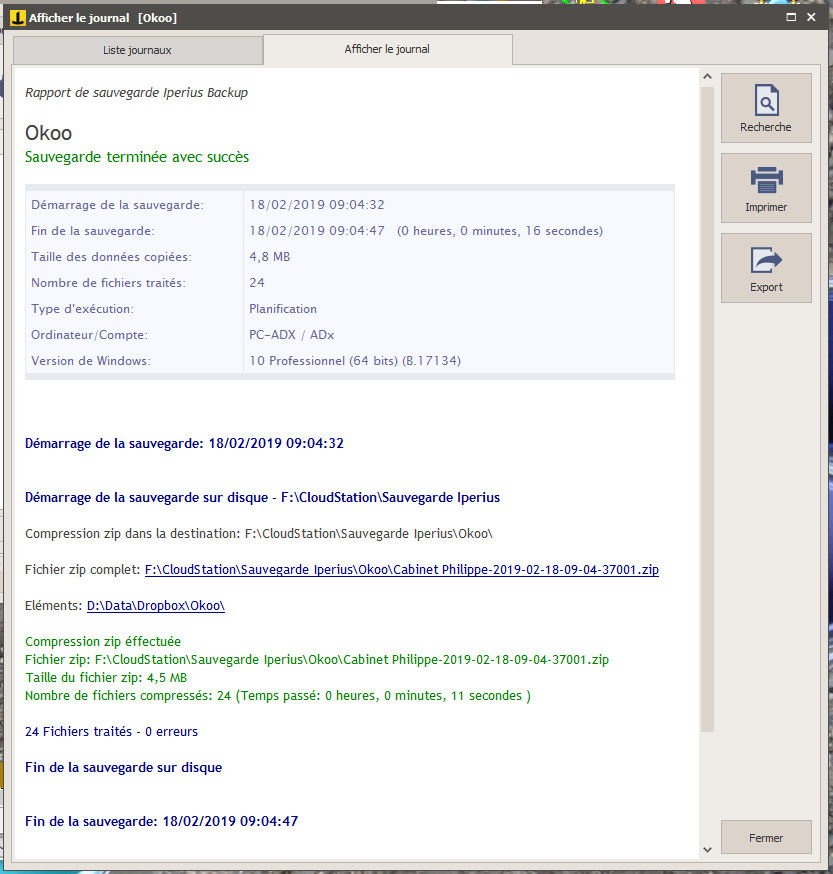Open the D:\Data\Dropbox\Okoo\ link
This screenshot has width=833, height=874.
click(x=155, y=605)
